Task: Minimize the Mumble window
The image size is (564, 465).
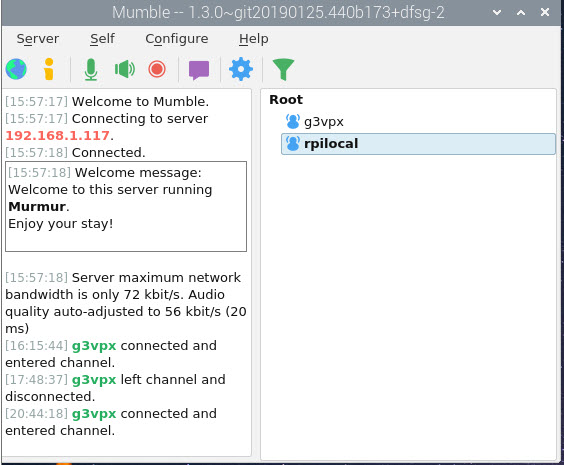Action: [x=497, y=13]
